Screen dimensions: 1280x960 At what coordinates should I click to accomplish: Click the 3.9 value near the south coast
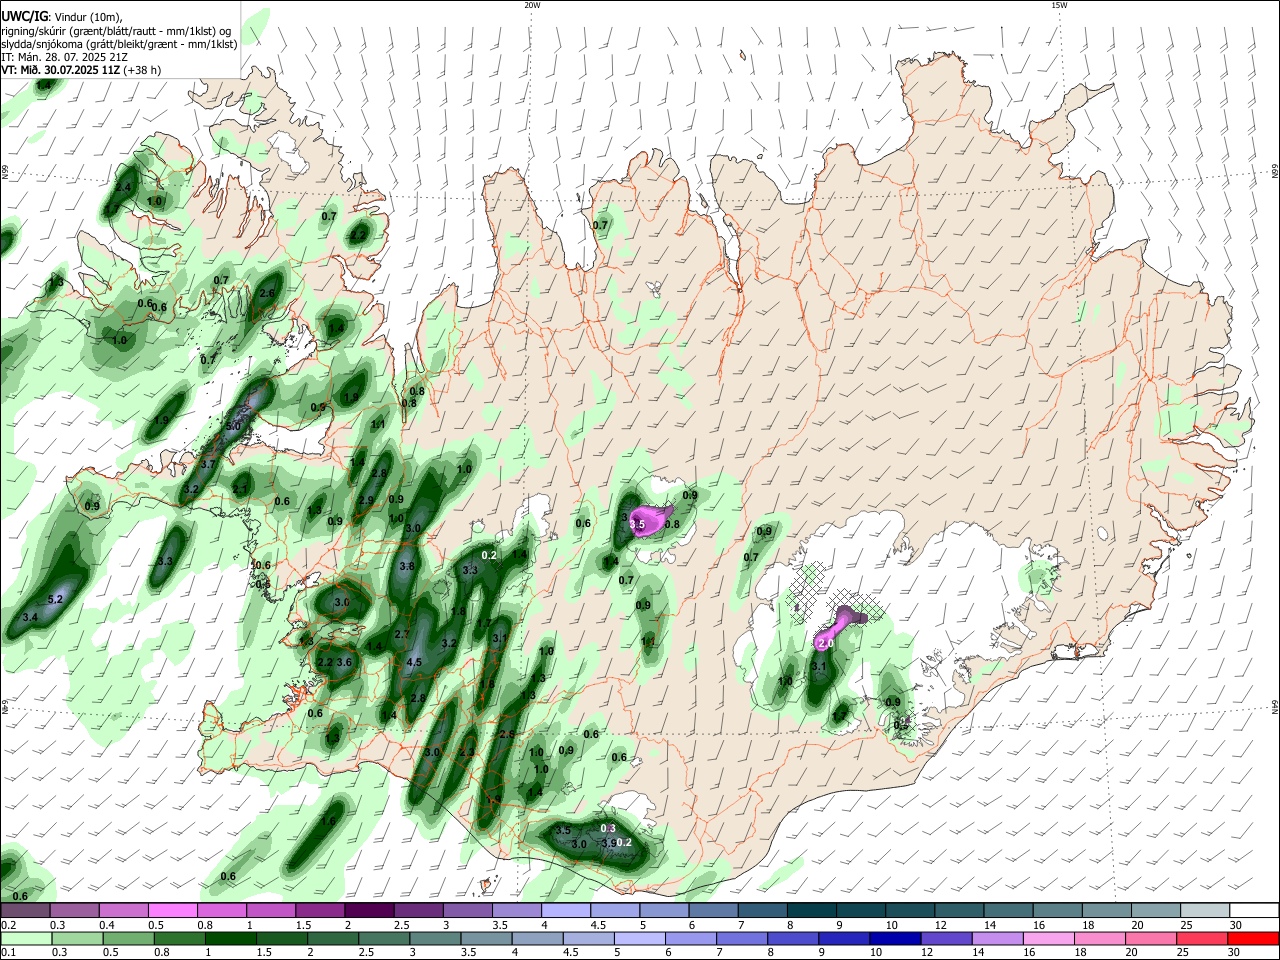pos(608,843)
